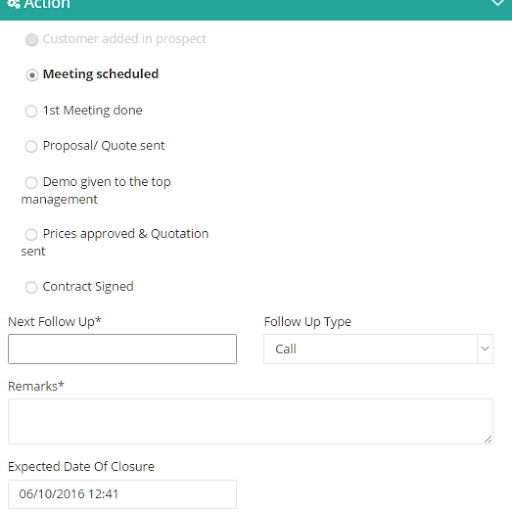Screen dimensions: 512x512
Task: Click the Contract Signed label text
Action: pyautogui.click(x=88, y=287)
